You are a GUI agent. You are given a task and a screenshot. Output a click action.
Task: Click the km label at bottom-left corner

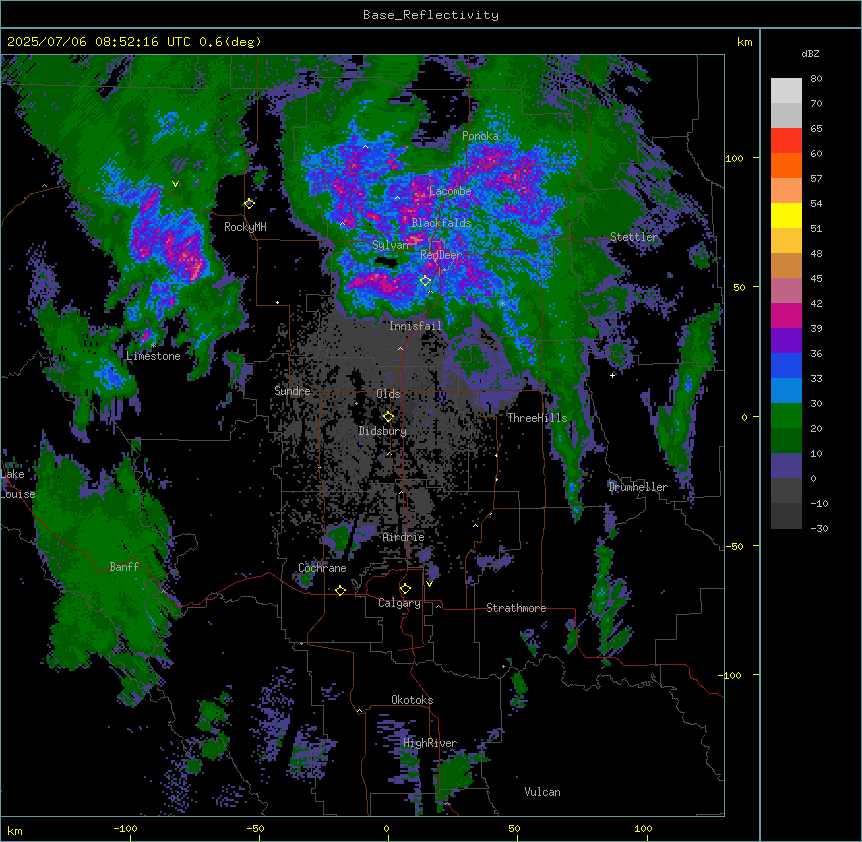tap(15, 831)
